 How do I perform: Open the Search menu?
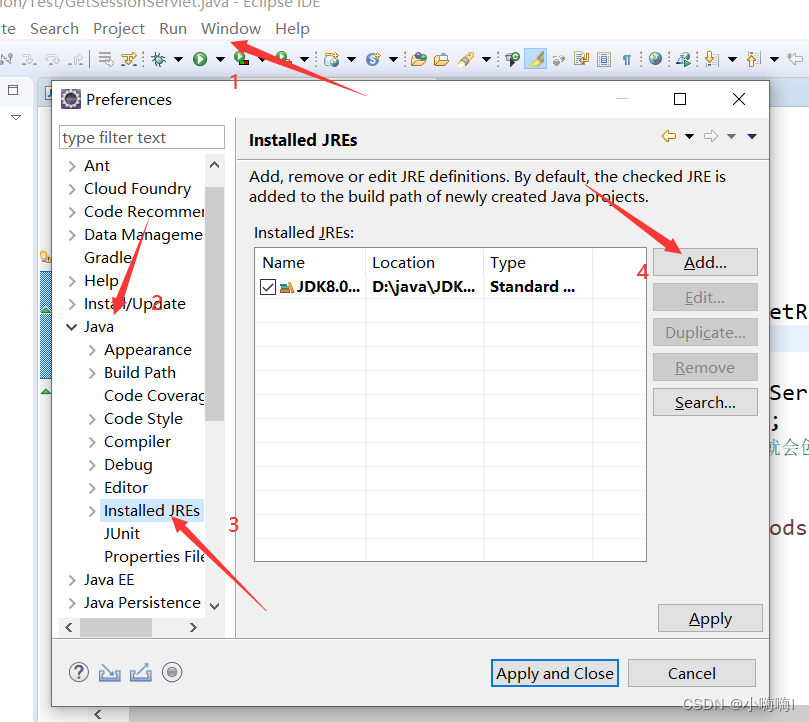(54, 28)
